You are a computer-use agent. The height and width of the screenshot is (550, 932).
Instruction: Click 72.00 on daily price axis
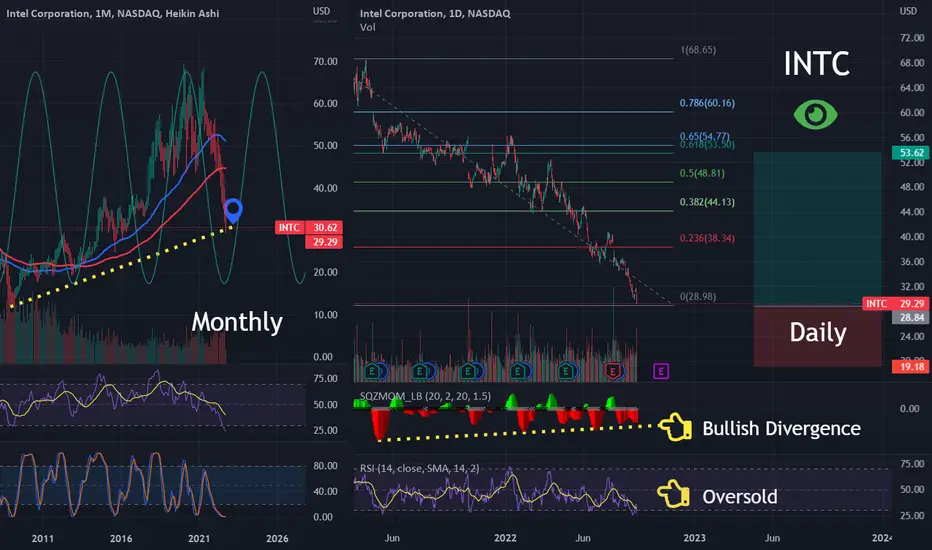click(912, 37)
